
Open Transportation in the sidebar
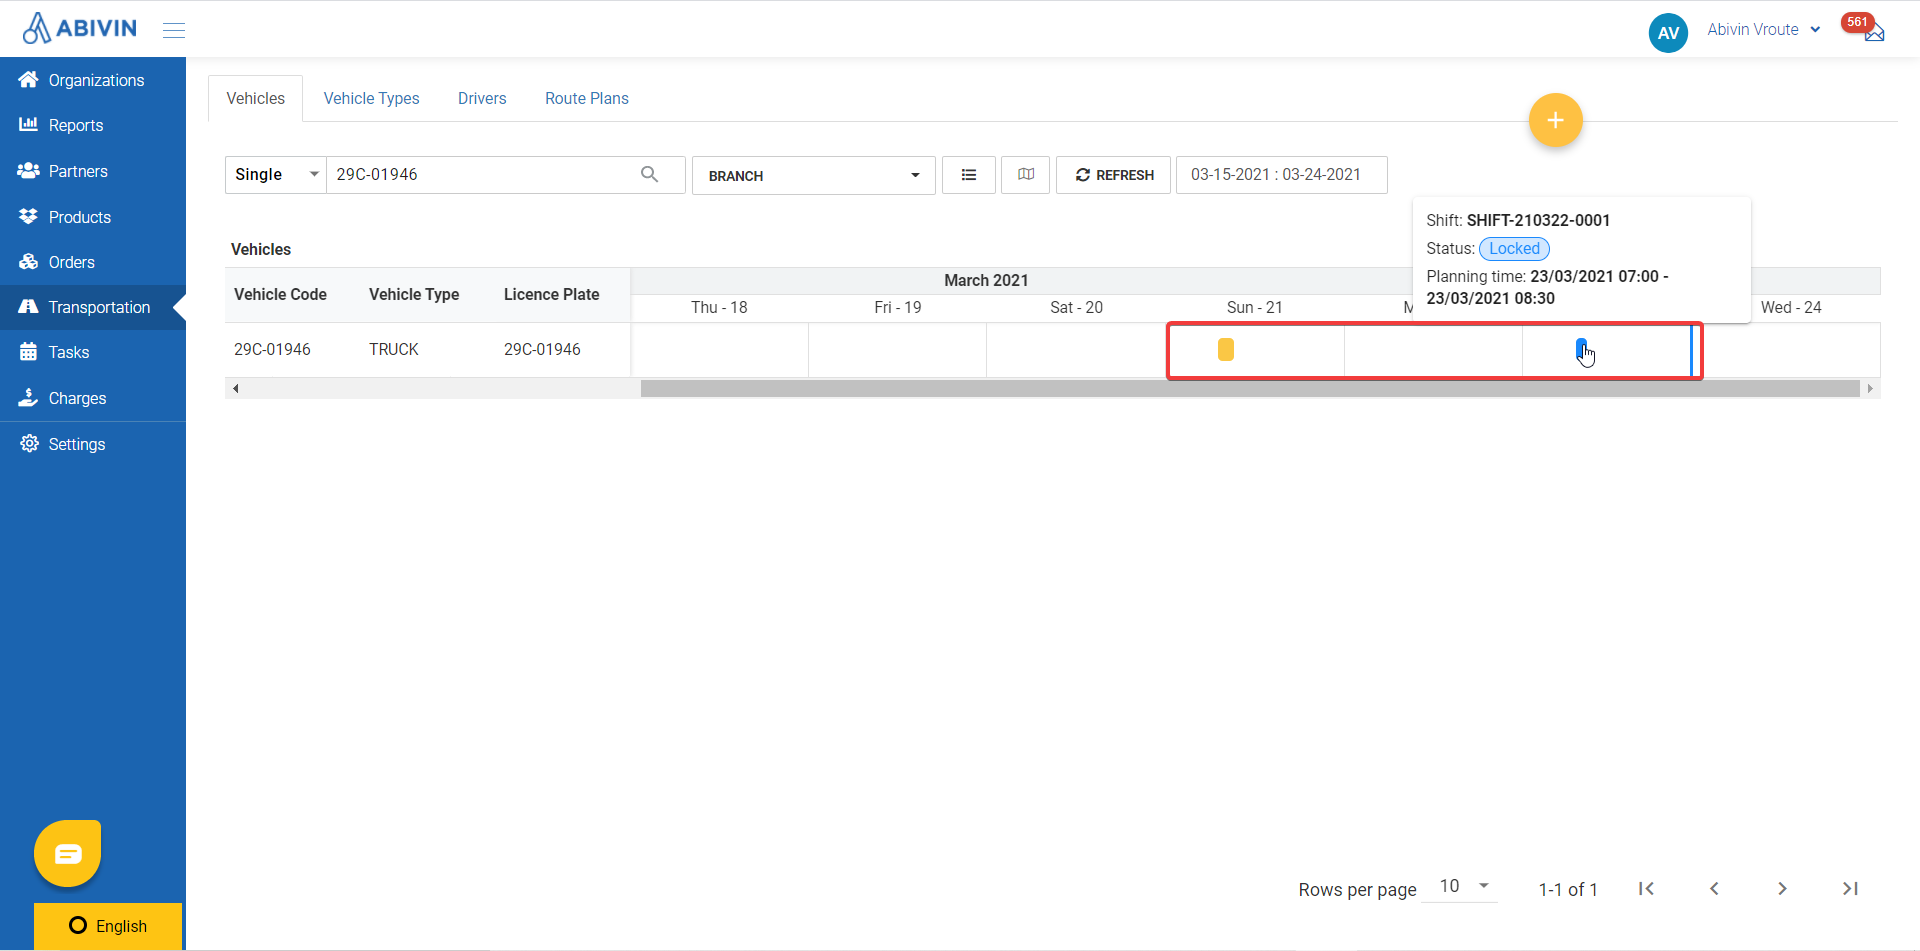click(93, 307)
